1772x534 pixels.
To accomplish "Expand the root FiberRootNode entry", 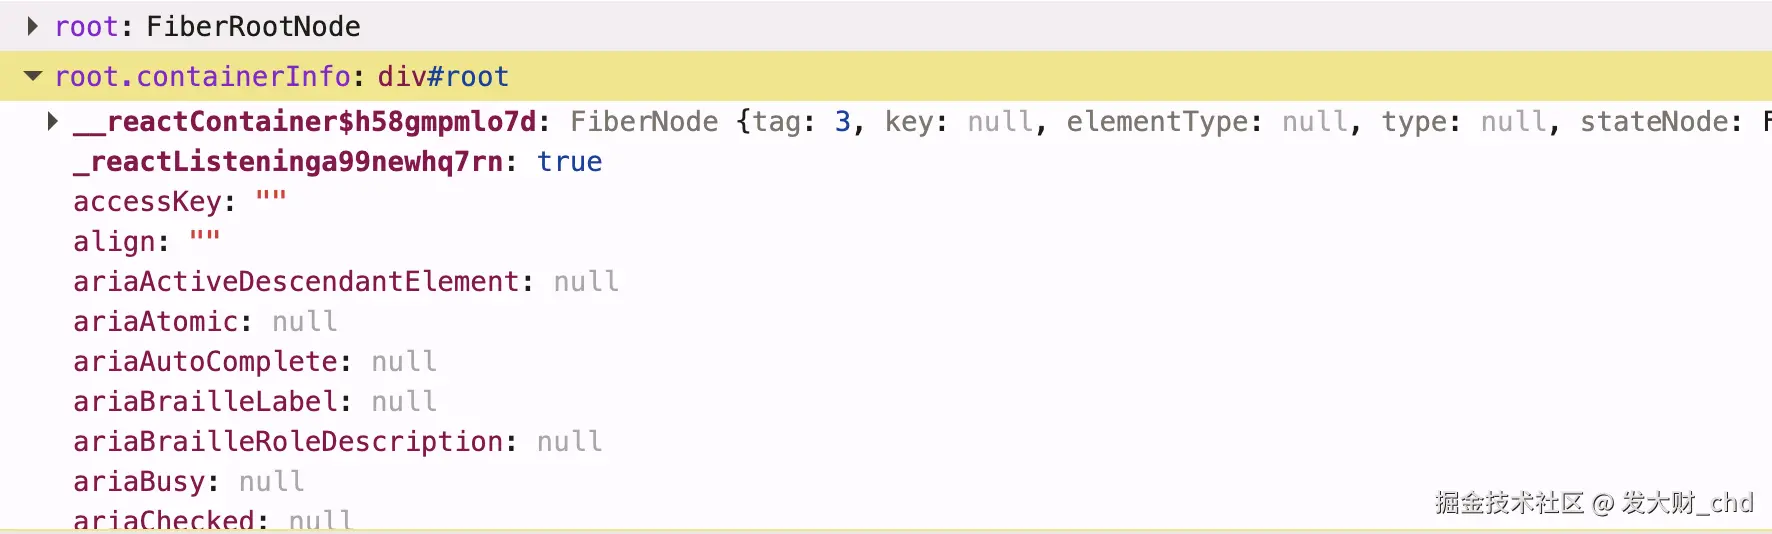I will pyautogui.click(x=32, y=26).
